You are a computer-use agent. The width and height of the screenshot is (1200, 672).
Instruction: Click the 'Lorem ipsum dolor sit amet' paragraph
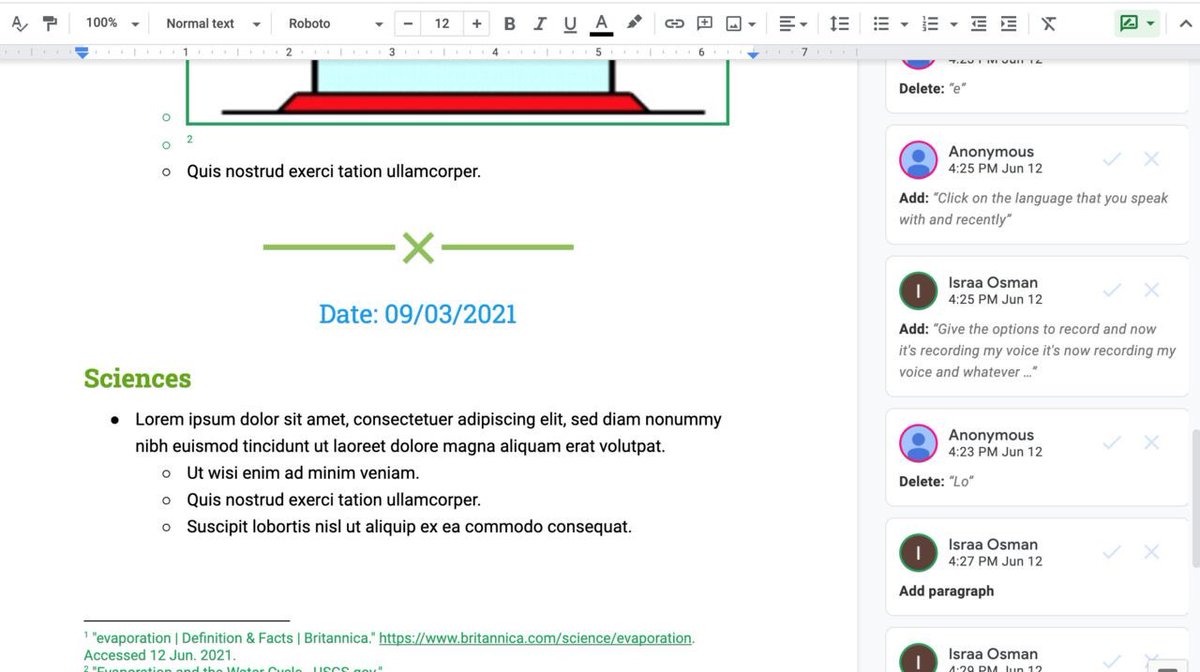(428, 433)
